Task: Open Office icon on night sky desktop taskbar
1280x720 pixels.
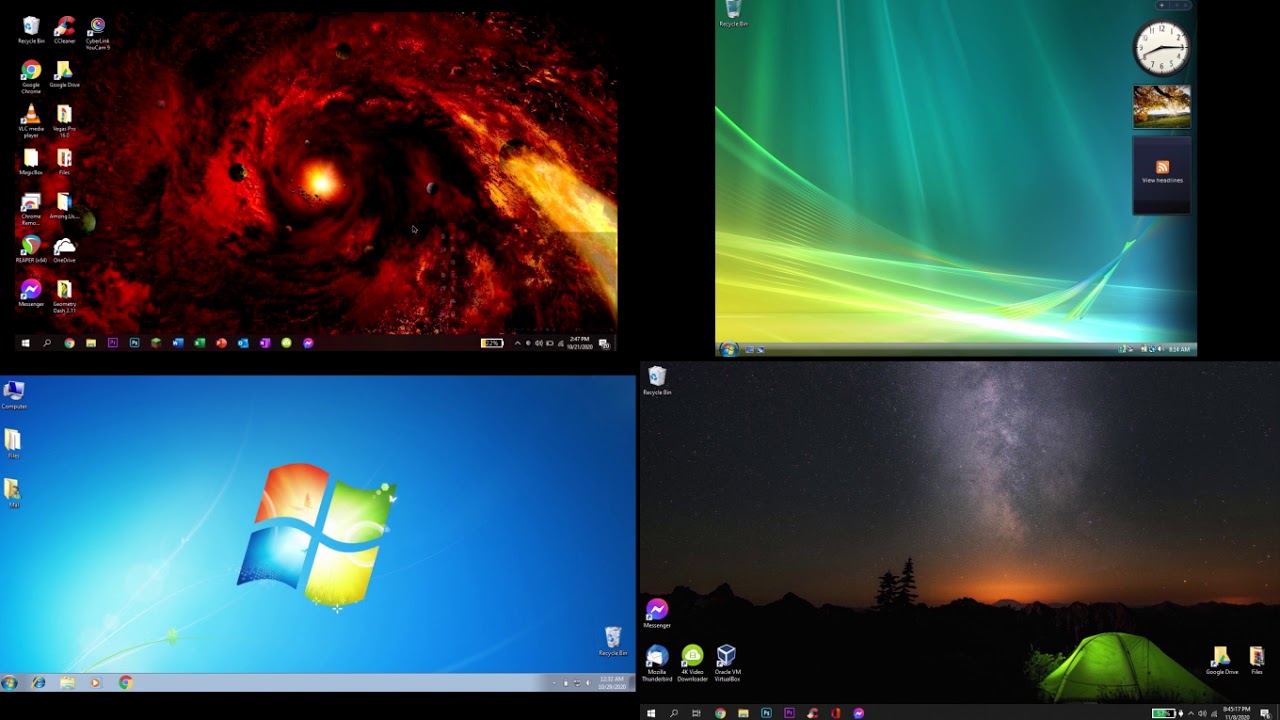Action: (835, 713)
